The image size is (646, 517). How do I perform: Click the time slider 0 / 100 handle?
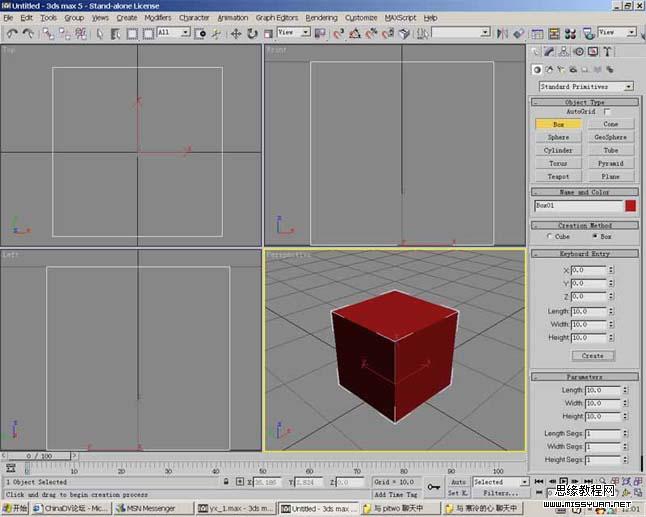point(39,456)
